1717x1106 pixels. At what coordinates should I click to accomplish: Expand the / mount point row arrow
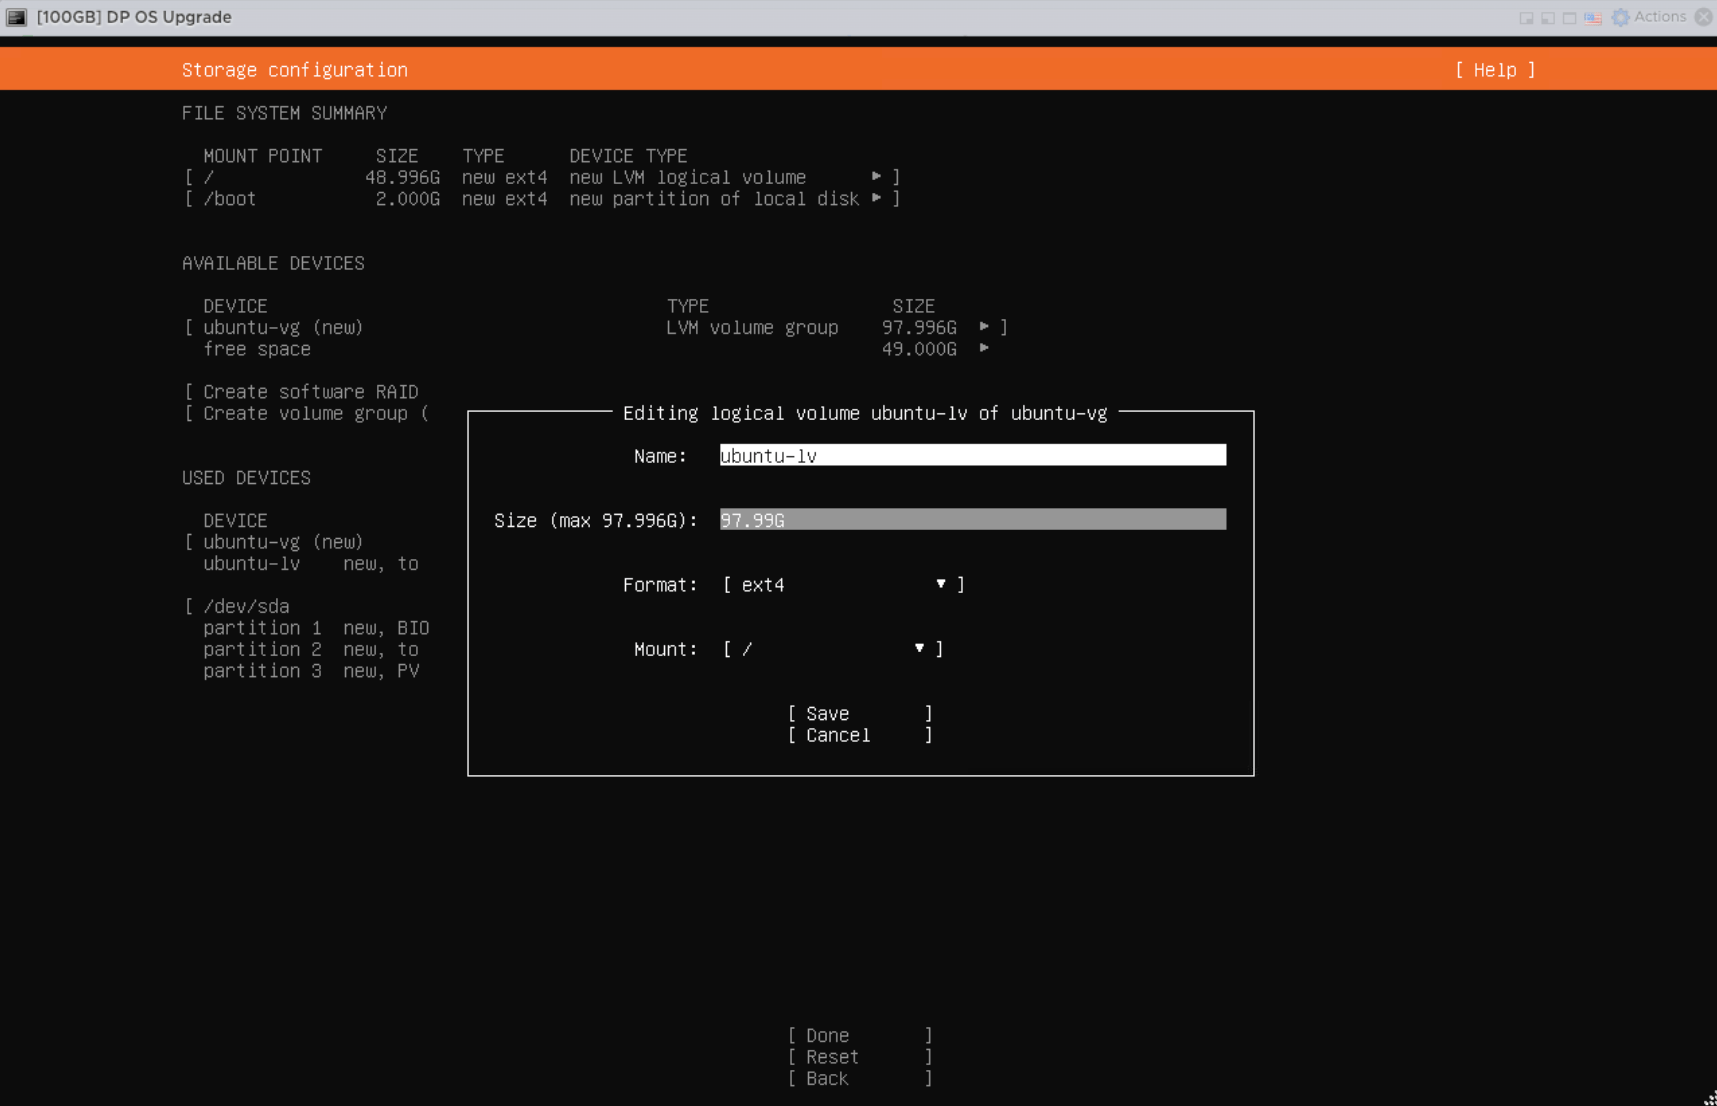click(x=877, y=177)
